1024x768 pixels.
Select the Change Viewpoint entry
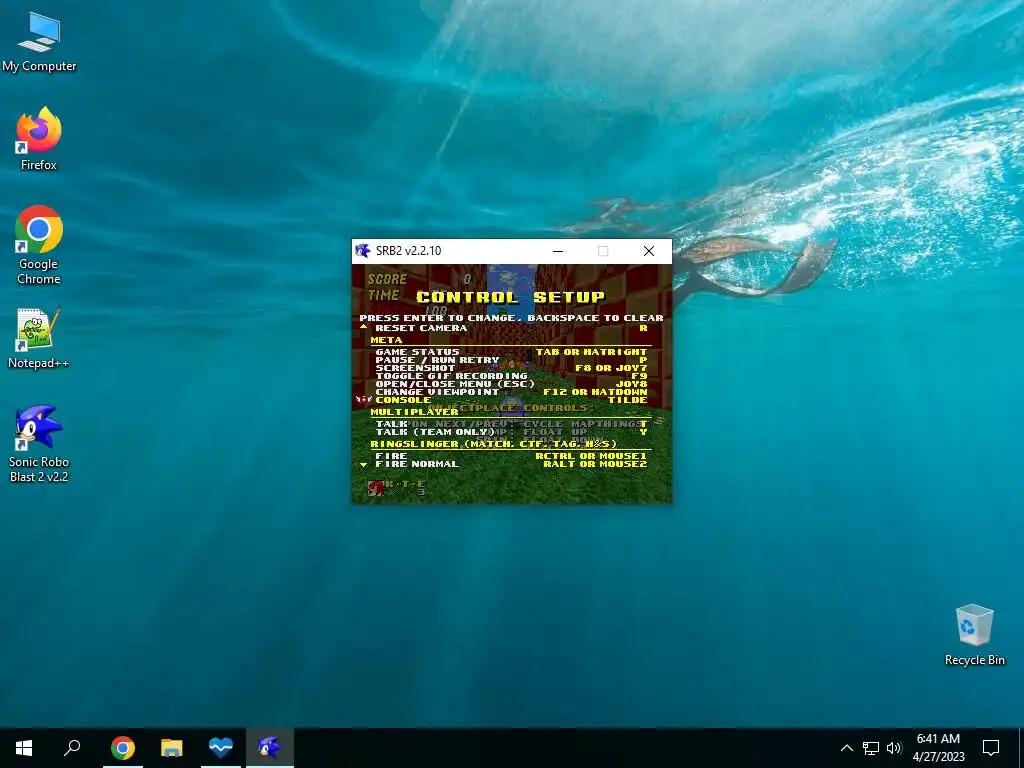point(437,392)
